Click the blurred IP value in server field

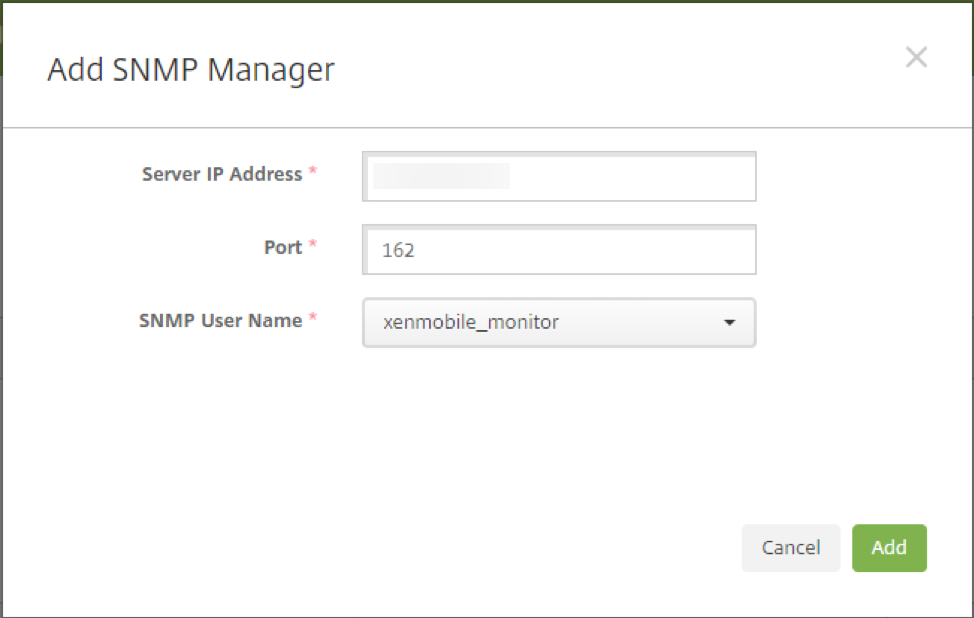tap(441, 177)
